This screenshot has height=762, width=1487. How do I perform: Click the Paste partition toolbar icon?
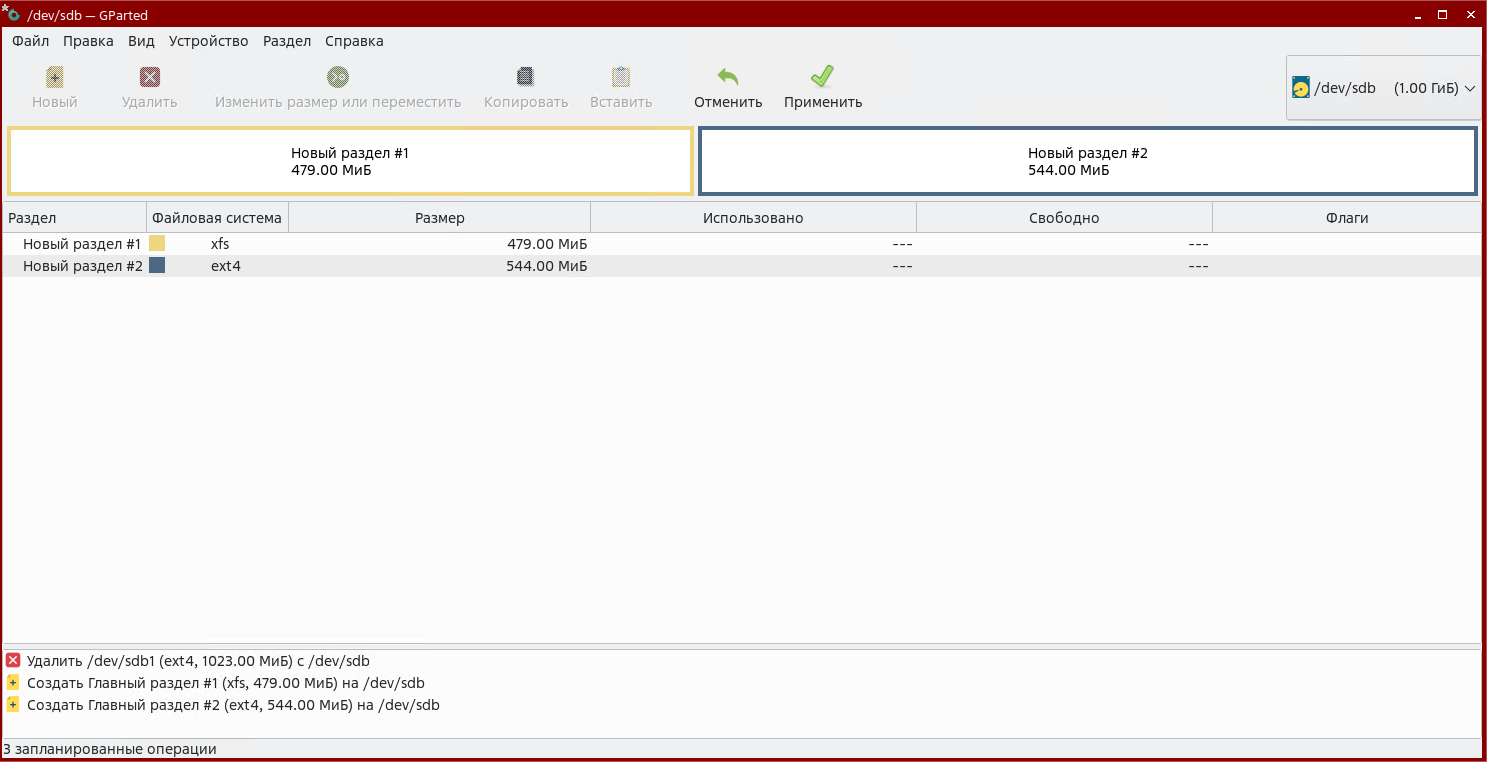coord(621,77)
